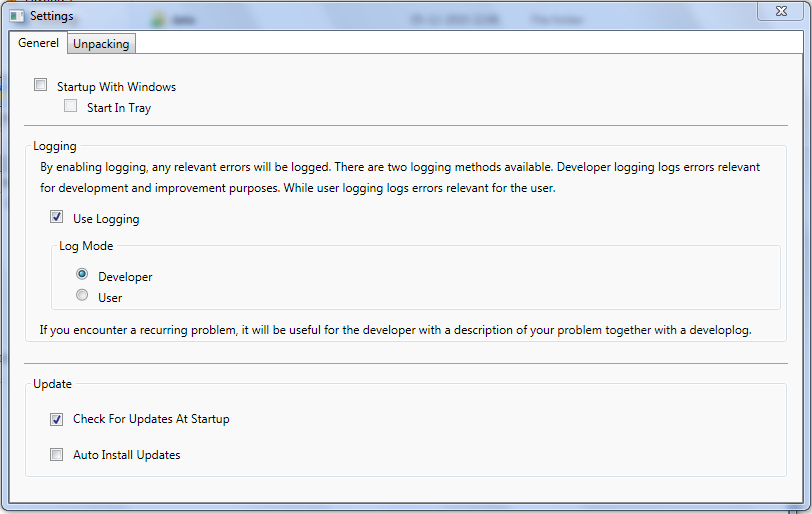Uncheck the Use Logging checkbox
The width and height of the screenshot is (812, 514).
coord(57,217)
